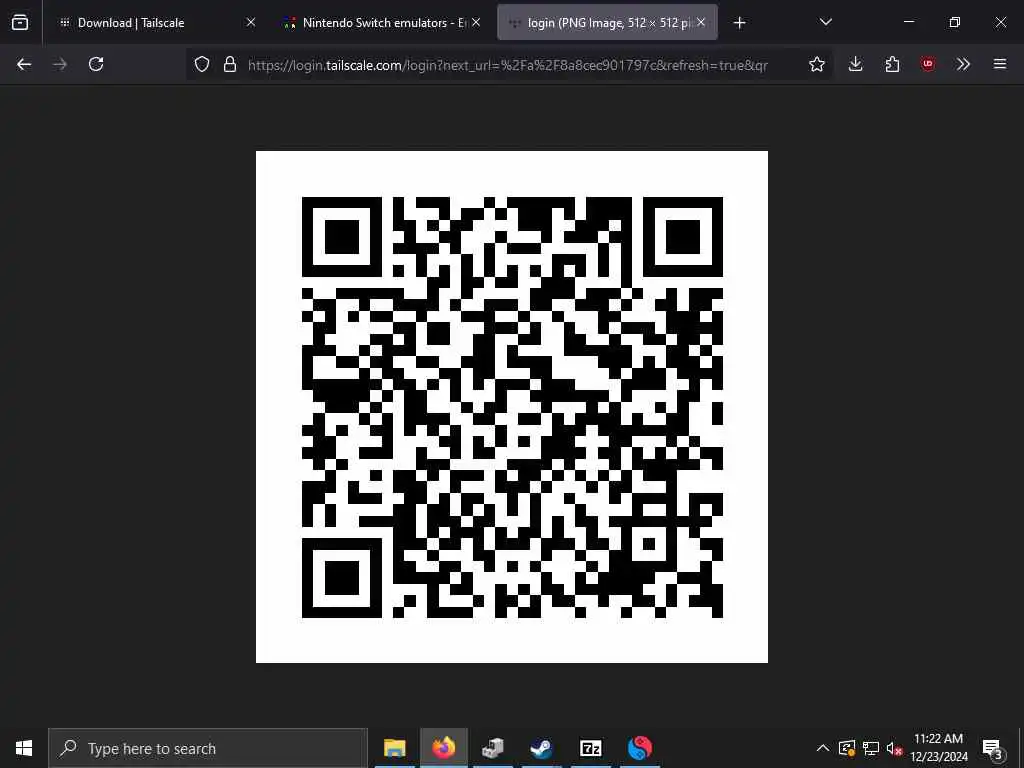Go back to the previous page
Screen dimensions: 1024x768
[x=24, y=64]
